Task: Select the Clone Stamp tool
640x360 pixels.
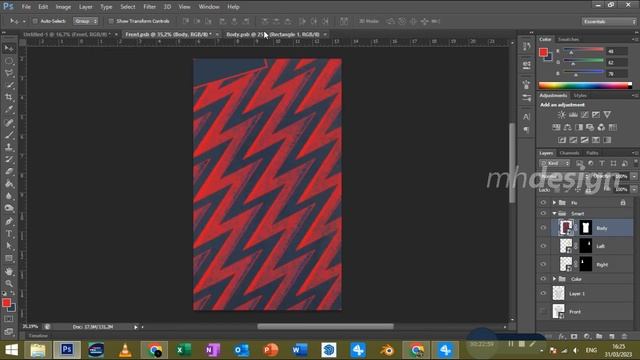Action: (9, 147)
